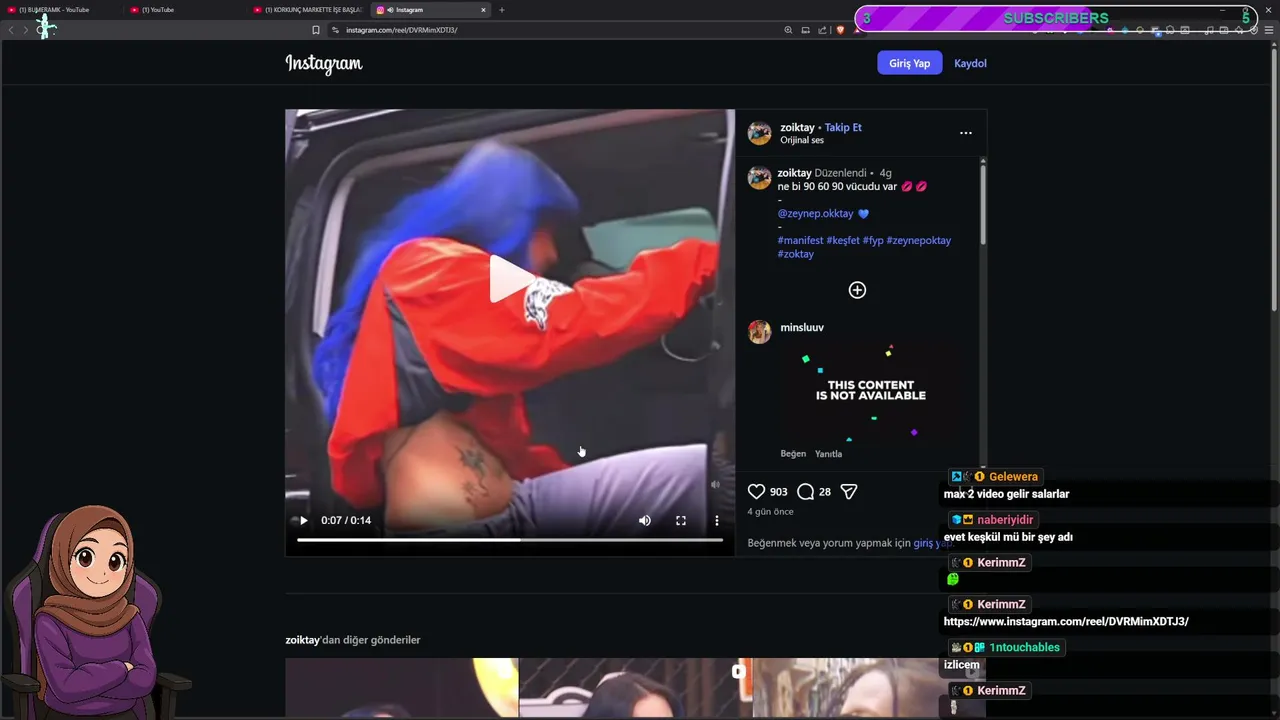Open the video in fullscreen mode
Viewport: 1280px width, 720px height.
click(681, 520)
